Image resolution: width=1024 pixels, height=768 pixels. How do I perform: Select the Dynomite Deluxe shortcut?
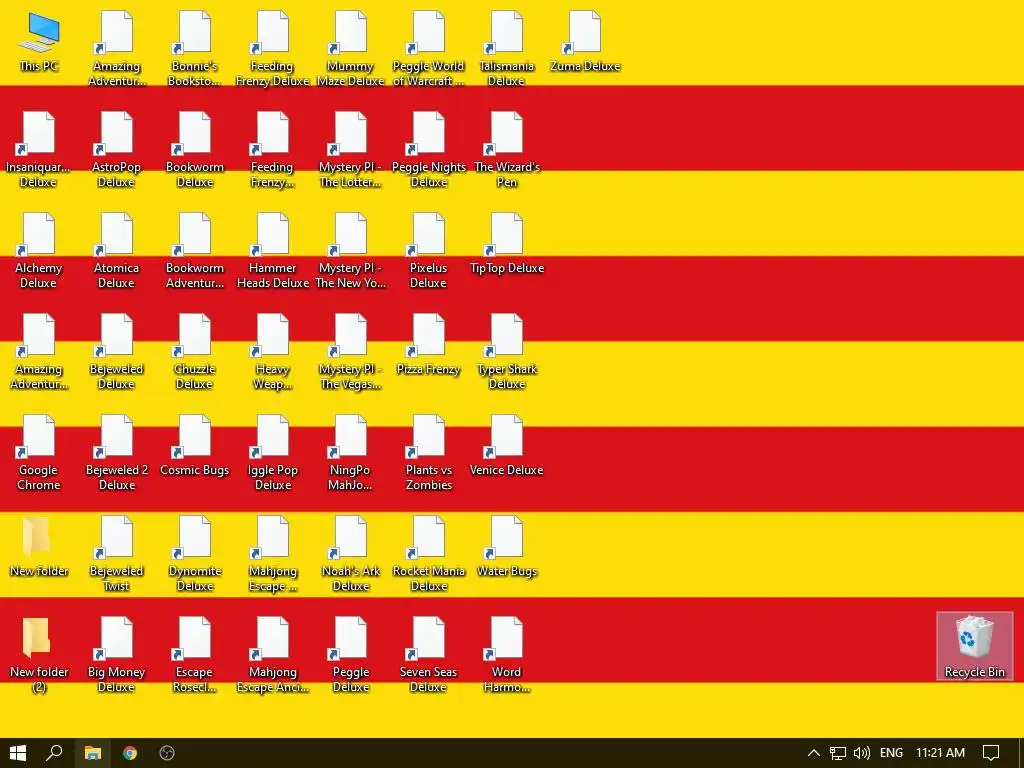click(x=194, y=554)
